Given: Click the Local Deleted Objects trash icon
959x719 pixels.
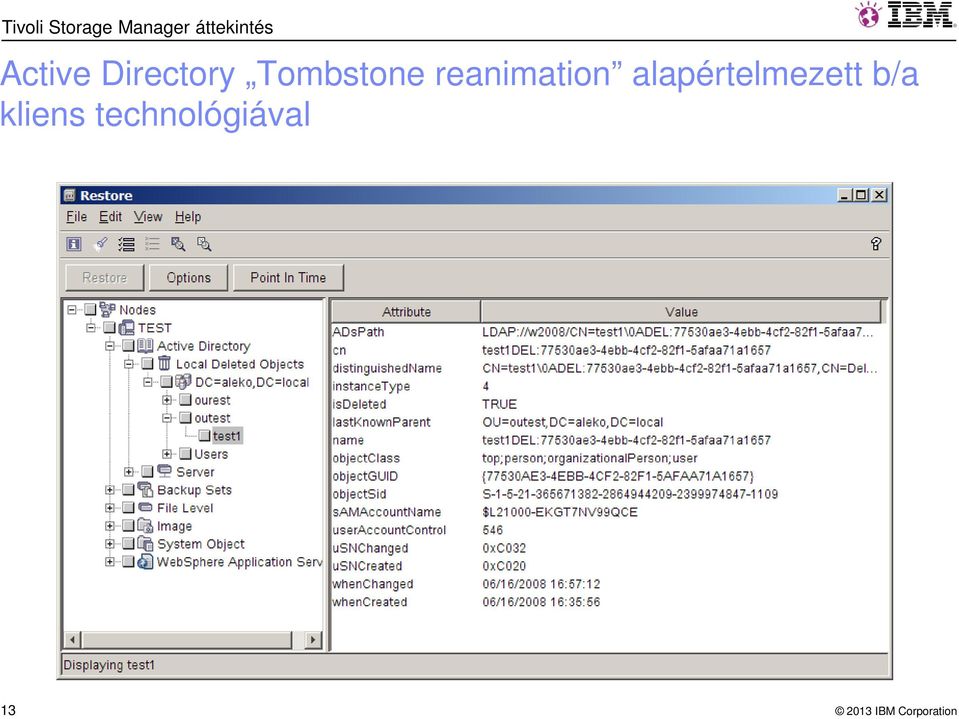Looking at the screenshot, I should coord(165,364).
